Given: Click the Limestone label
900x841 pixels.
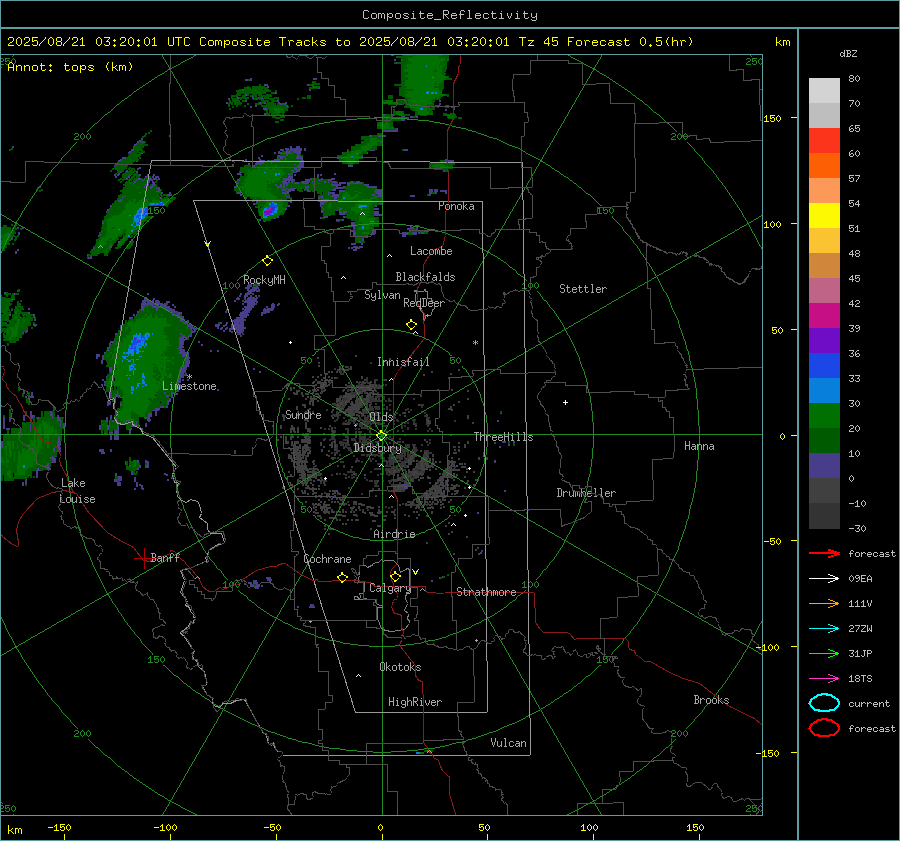Looking at the screenshot, I should 189,386.
